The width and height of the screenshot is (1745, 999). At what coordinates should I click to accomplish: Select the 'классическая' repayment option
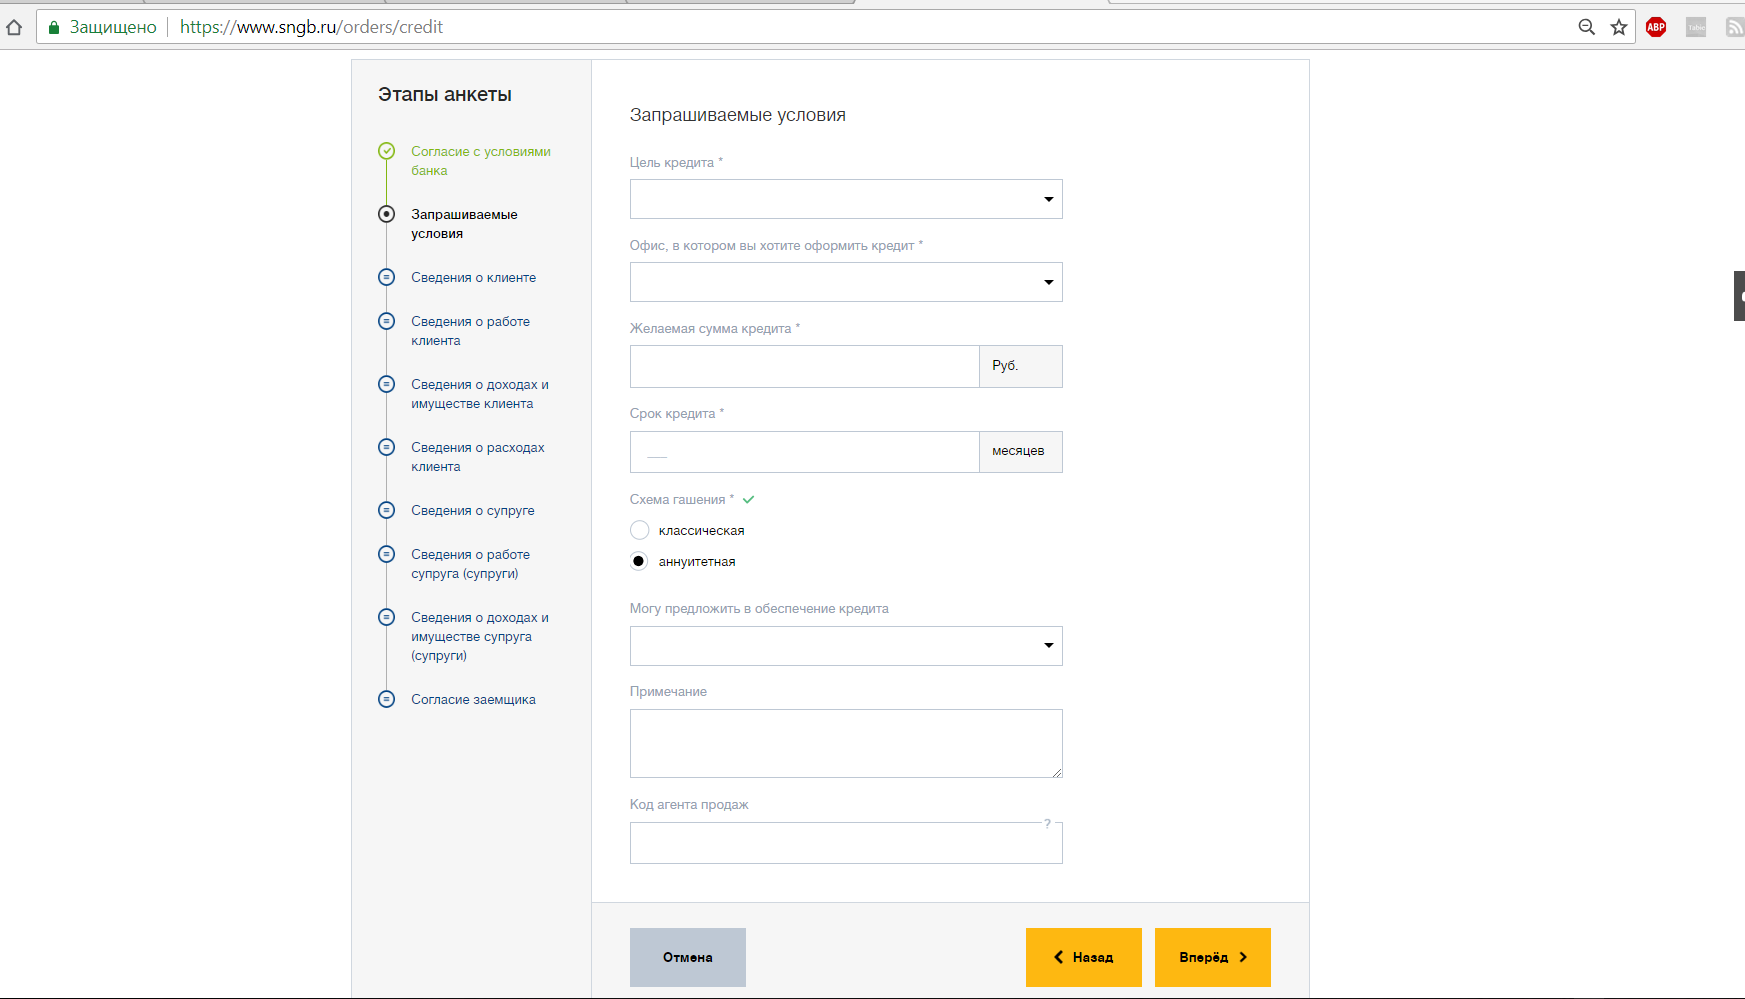click(640, 530)
